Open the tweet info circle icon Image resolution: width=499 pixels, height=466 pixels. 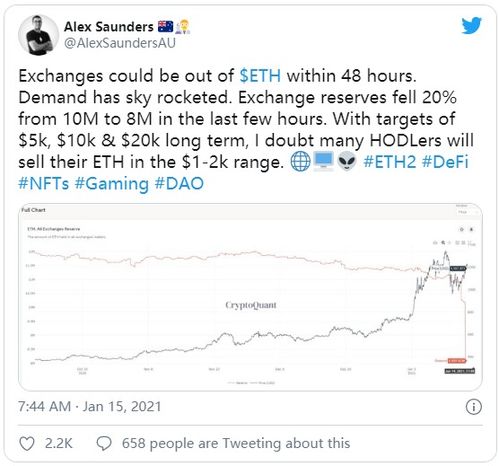(x=473, y=407)
